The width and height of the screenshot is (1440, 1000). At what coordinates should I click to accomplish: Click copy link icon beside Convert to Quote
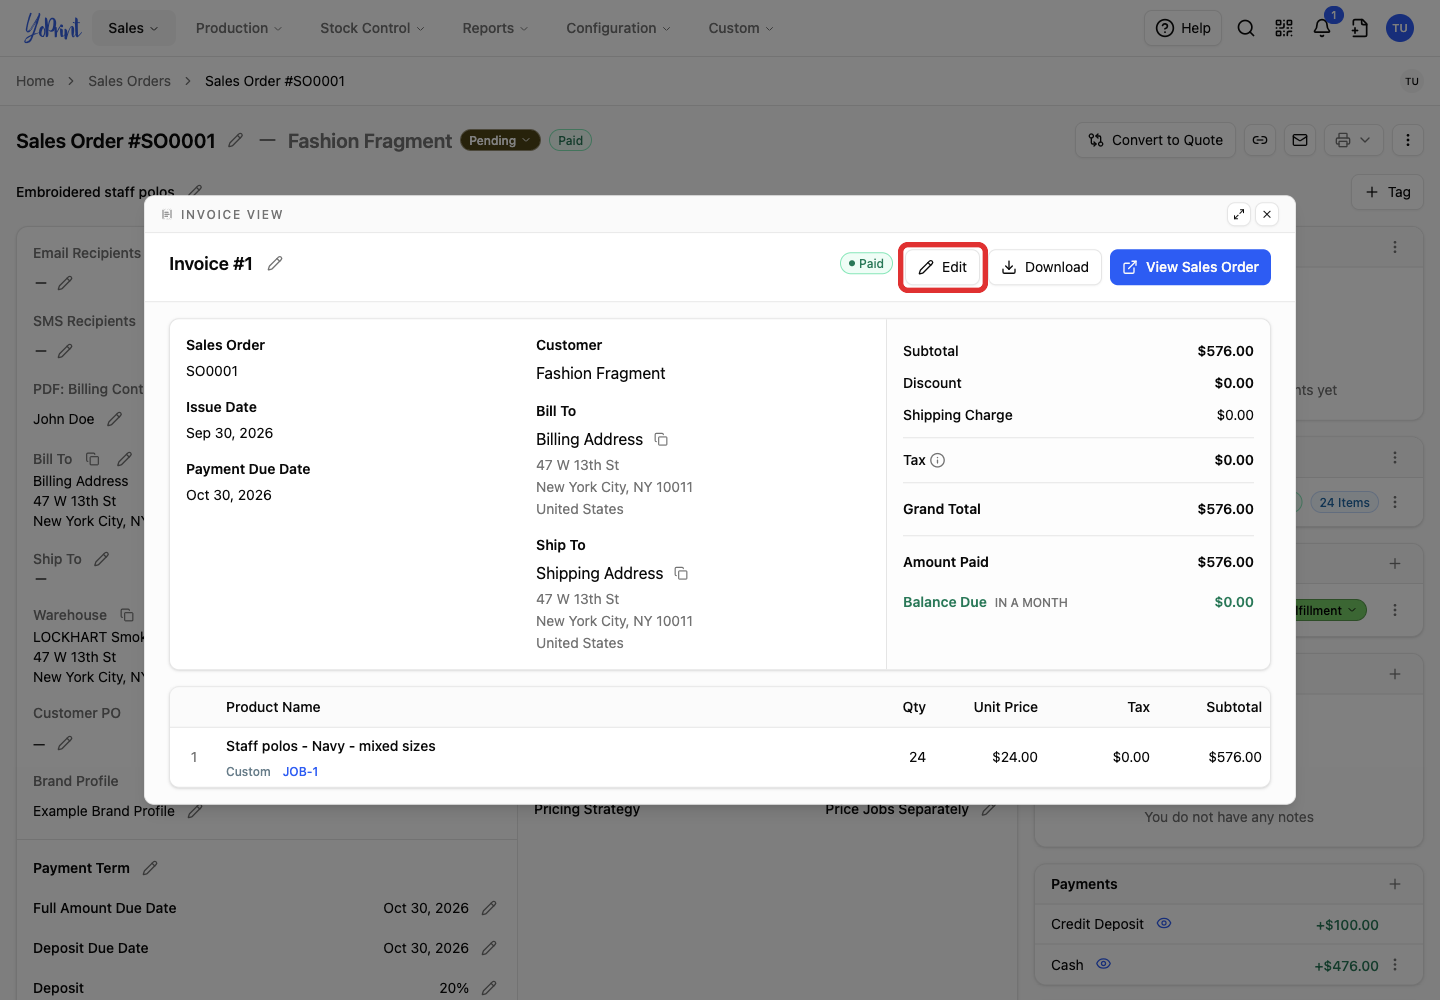click(x=1260, y=140)
